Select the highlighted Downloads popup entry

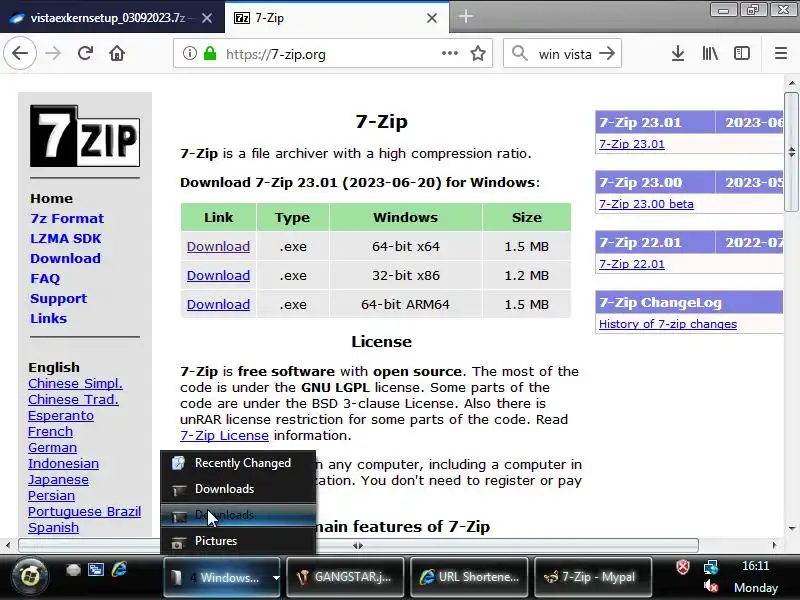[238, 515]
